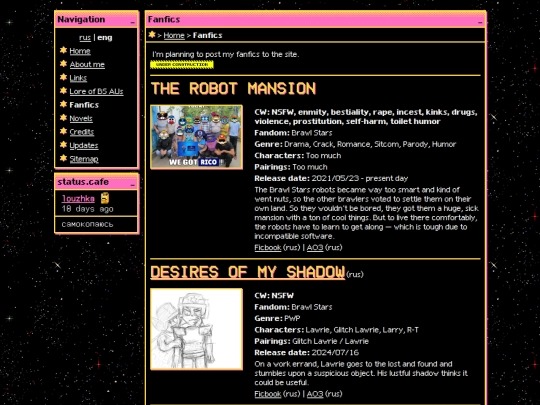Click the самокопаюсь status text
The height and width of the screenshot is (405, 540).
pyautogui.click(x=87, y=224)
